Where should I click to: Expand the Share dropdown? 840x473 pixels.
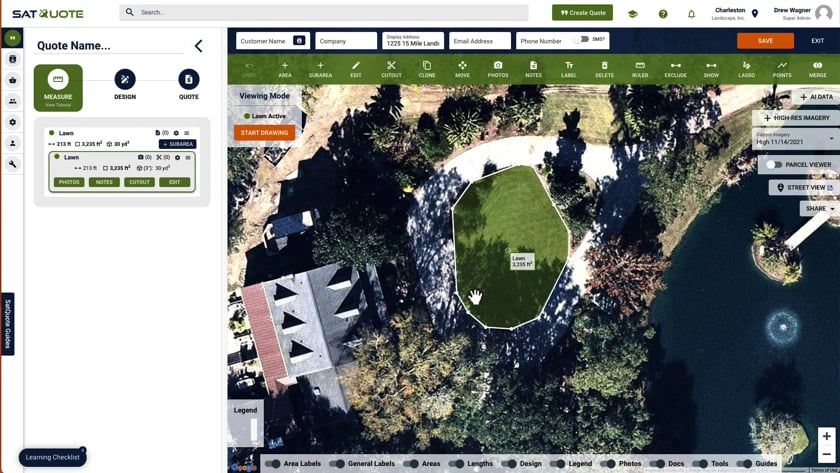pyautogui.click(x=820, y=208)
